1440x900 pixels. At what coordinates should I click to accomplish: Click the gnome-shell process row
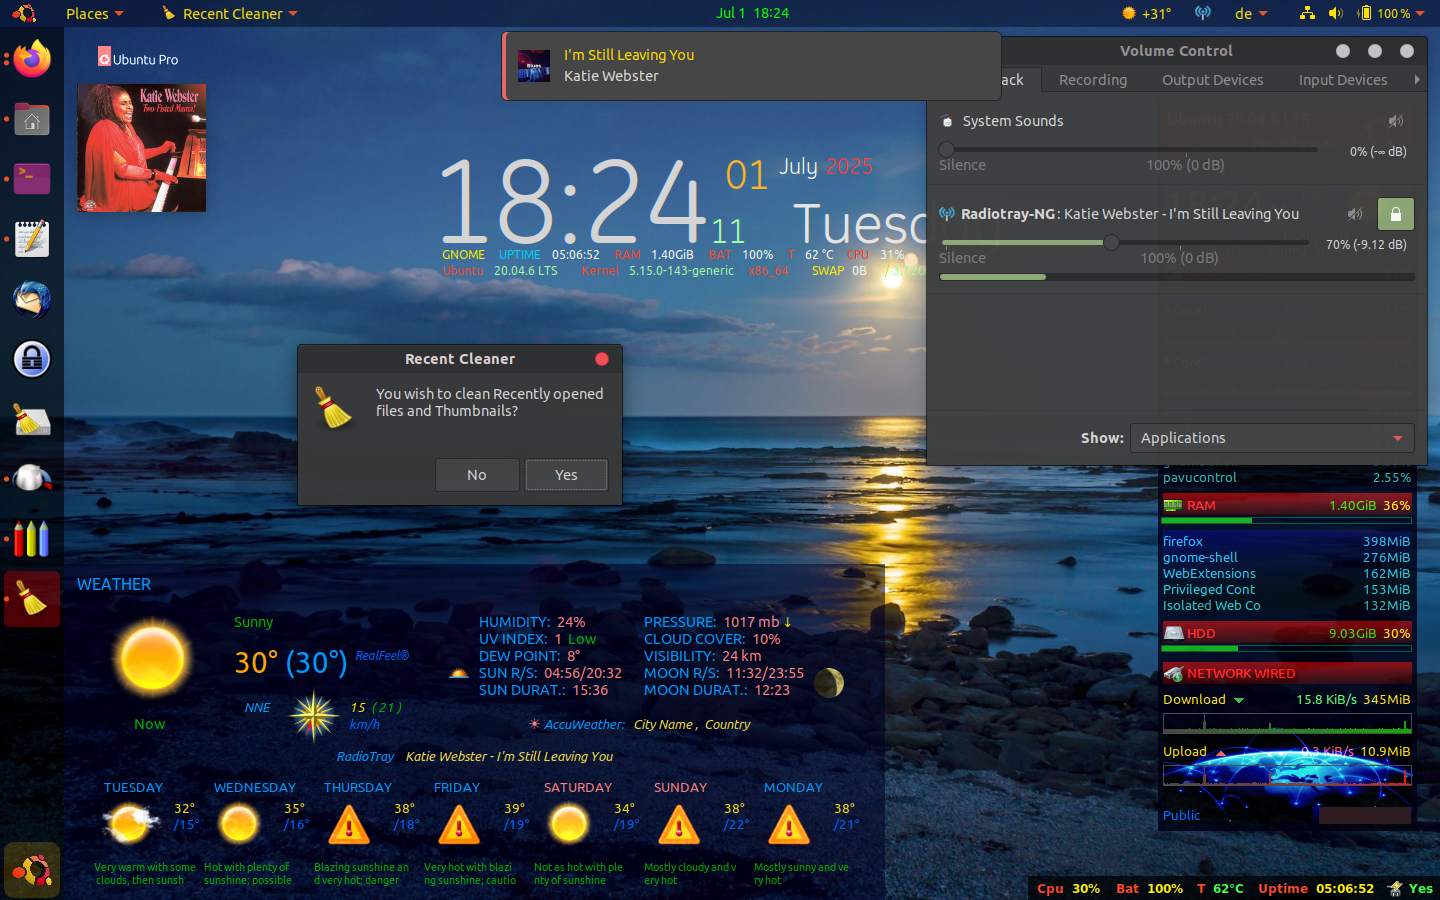[1287, 557]
